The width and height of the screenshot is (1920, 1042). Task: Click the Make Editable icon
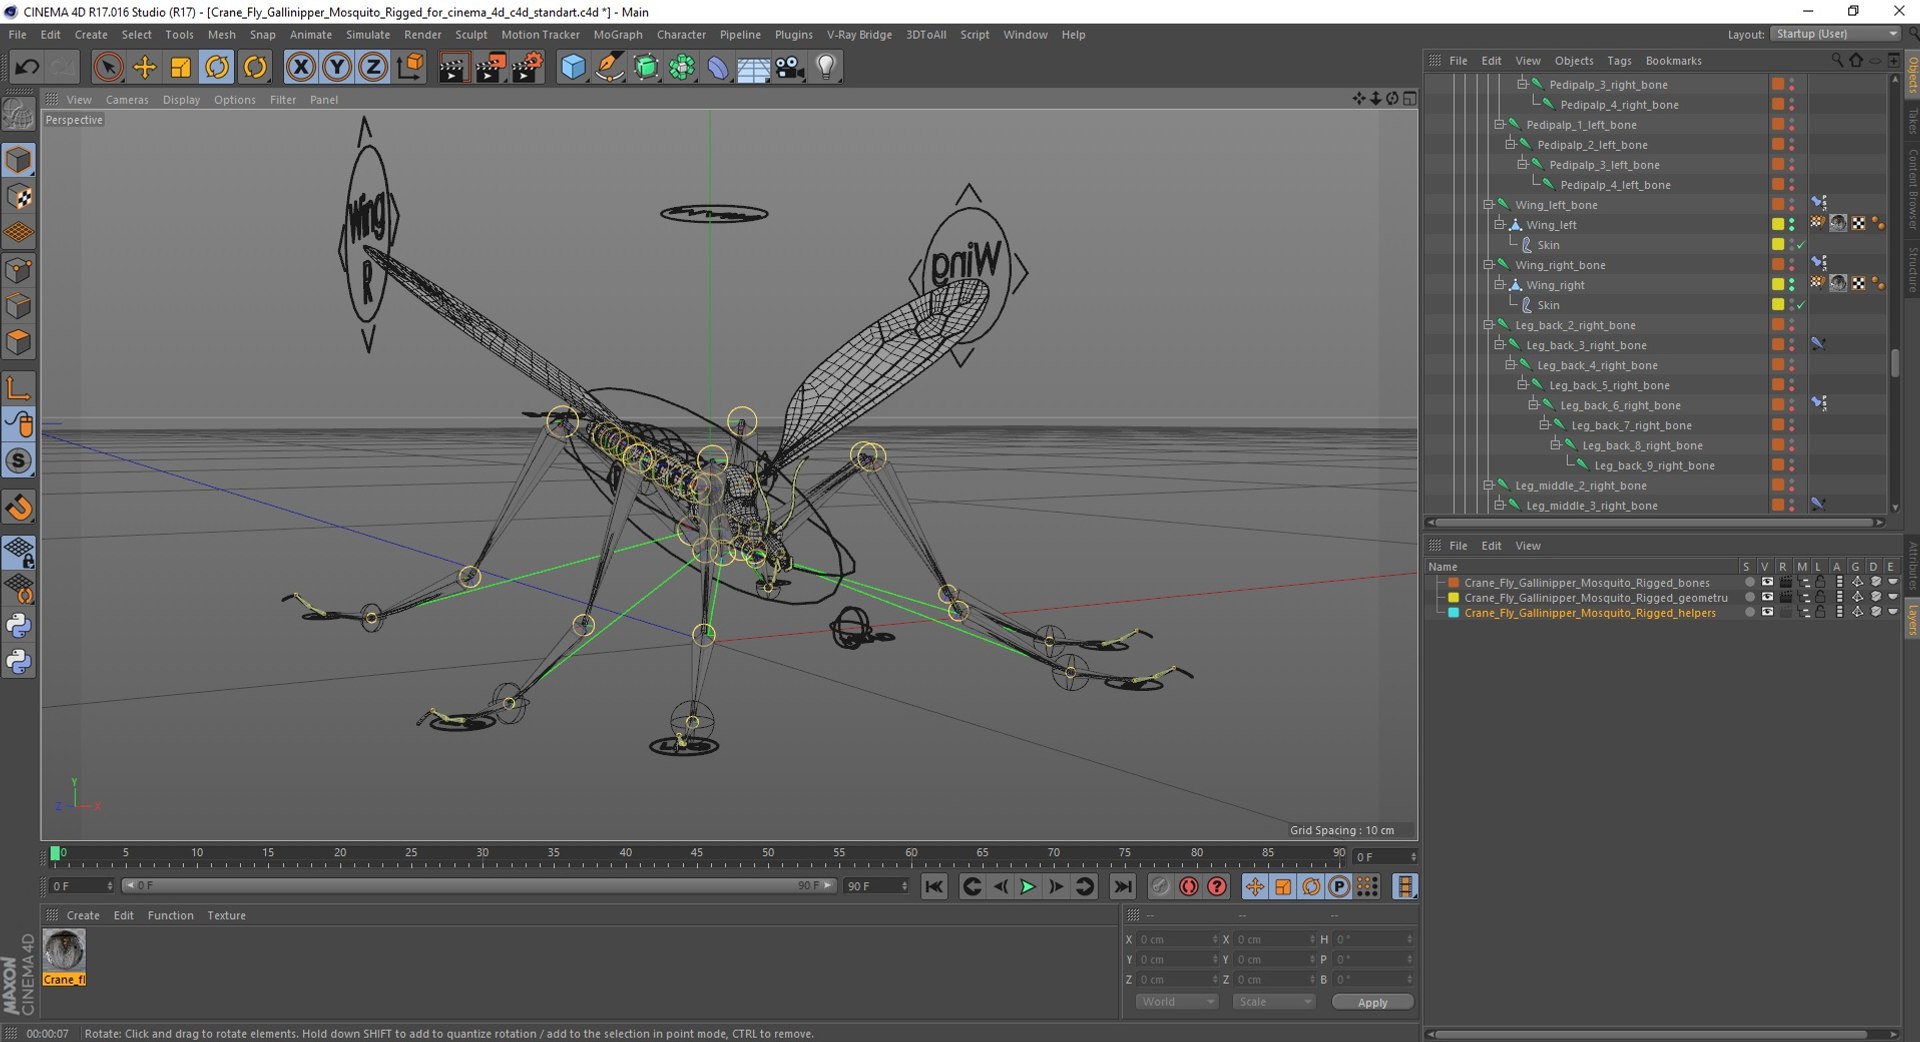18,116
